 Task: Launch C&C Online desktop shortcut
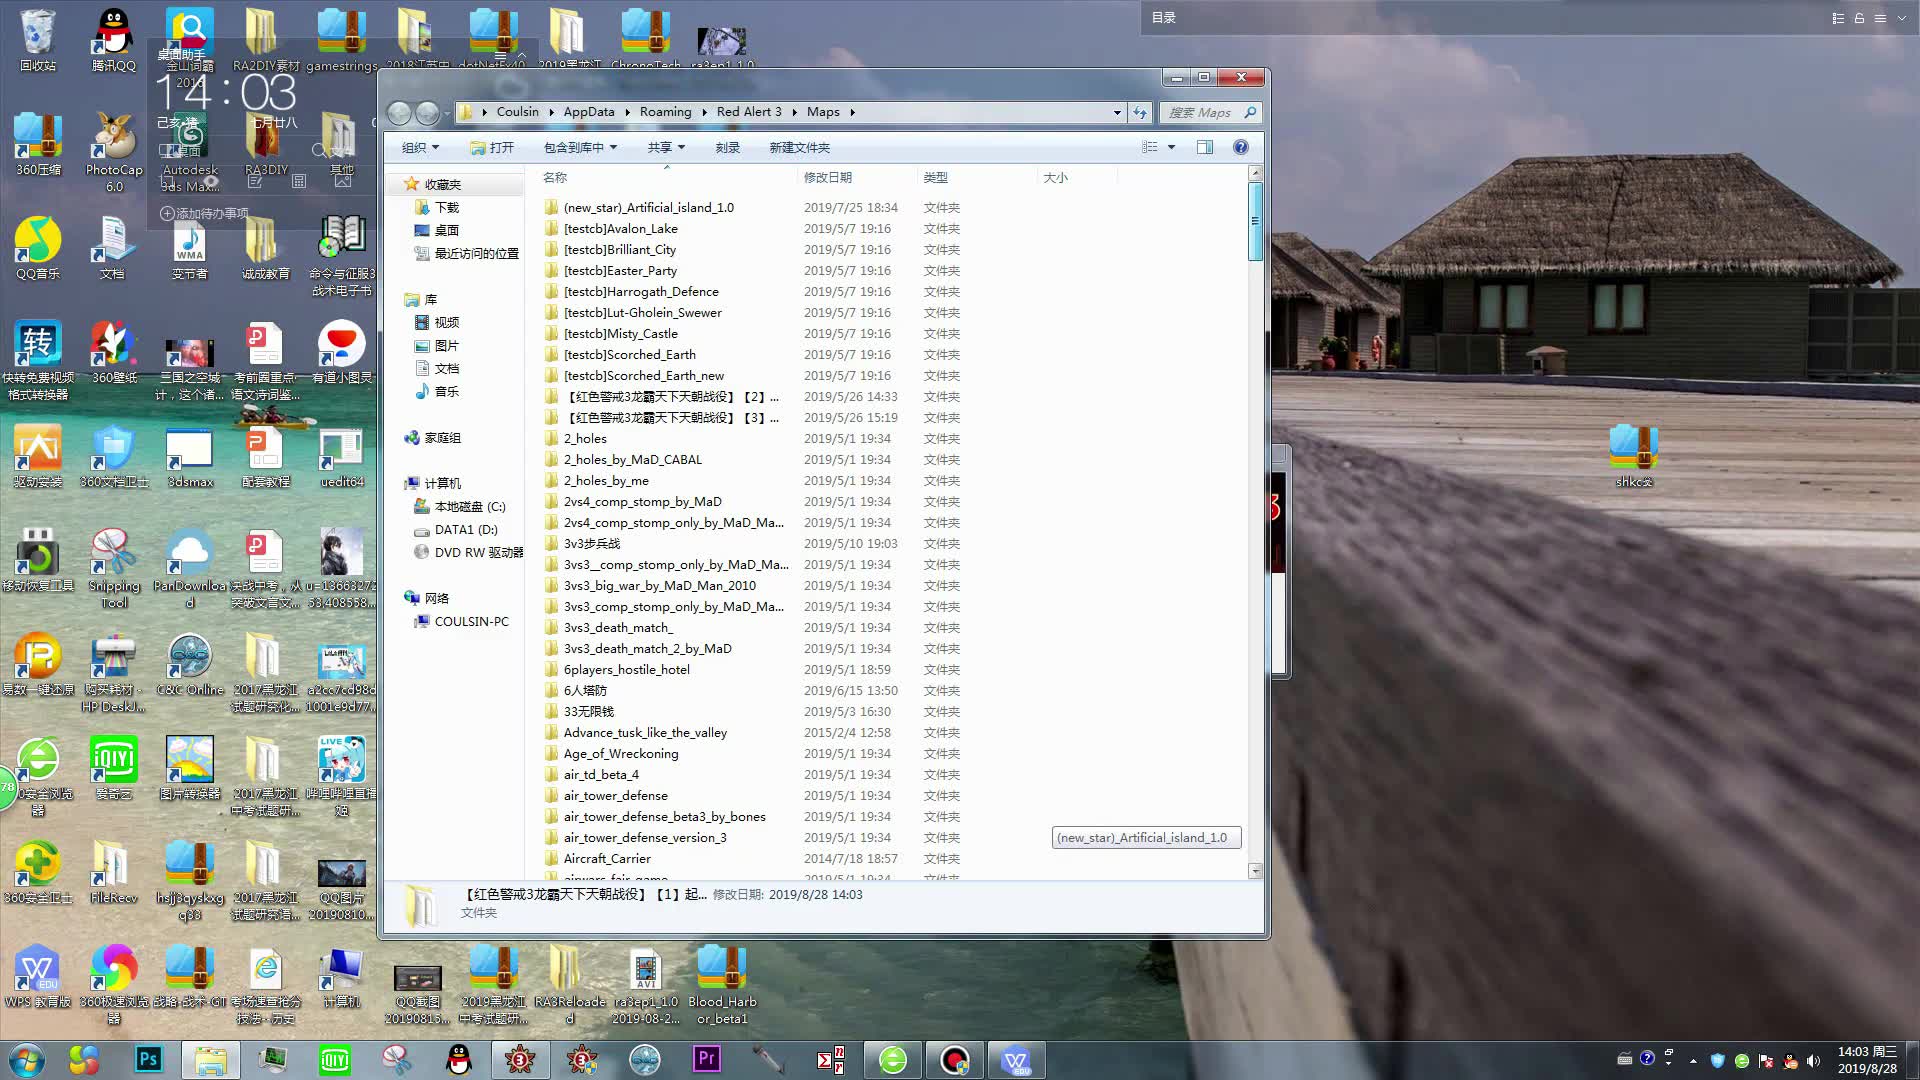click(x=190, y=663)
